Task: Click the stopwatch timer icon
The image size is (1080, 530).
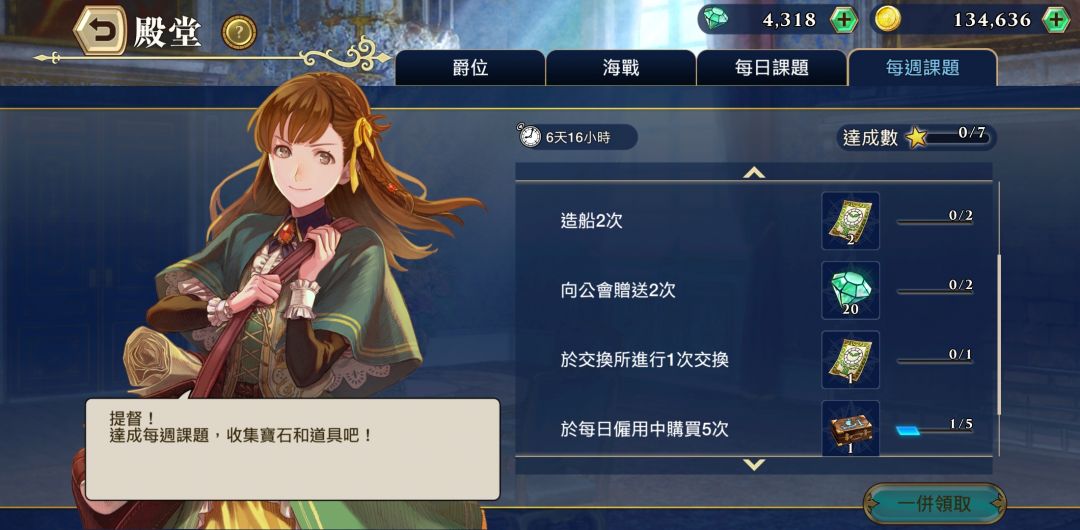Action: click(530, 136)
